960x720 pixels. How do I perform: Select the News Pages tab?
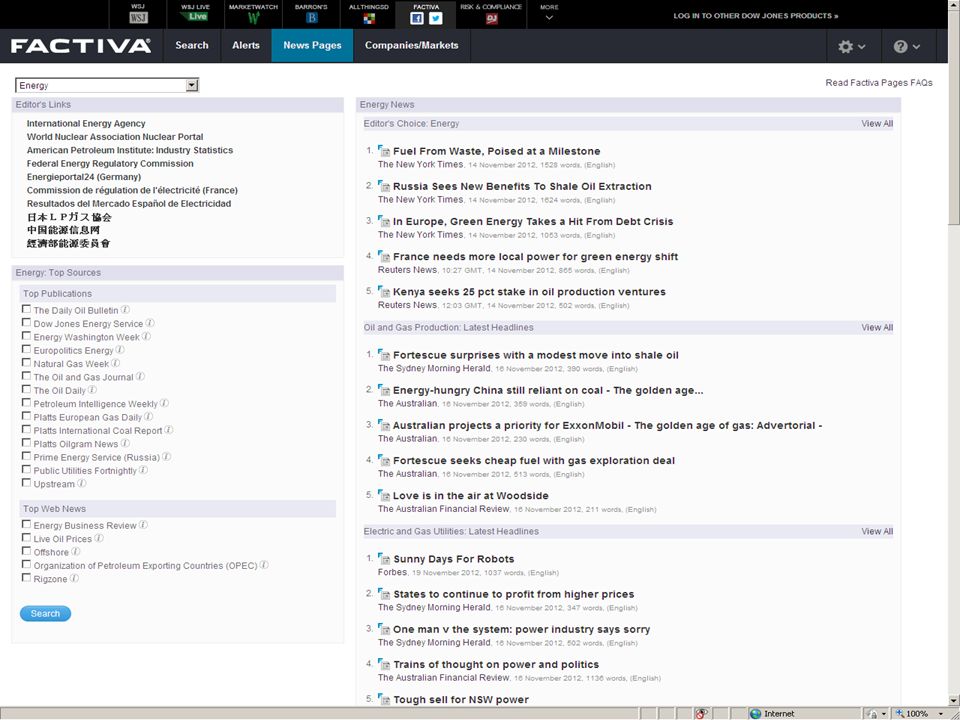312,45
